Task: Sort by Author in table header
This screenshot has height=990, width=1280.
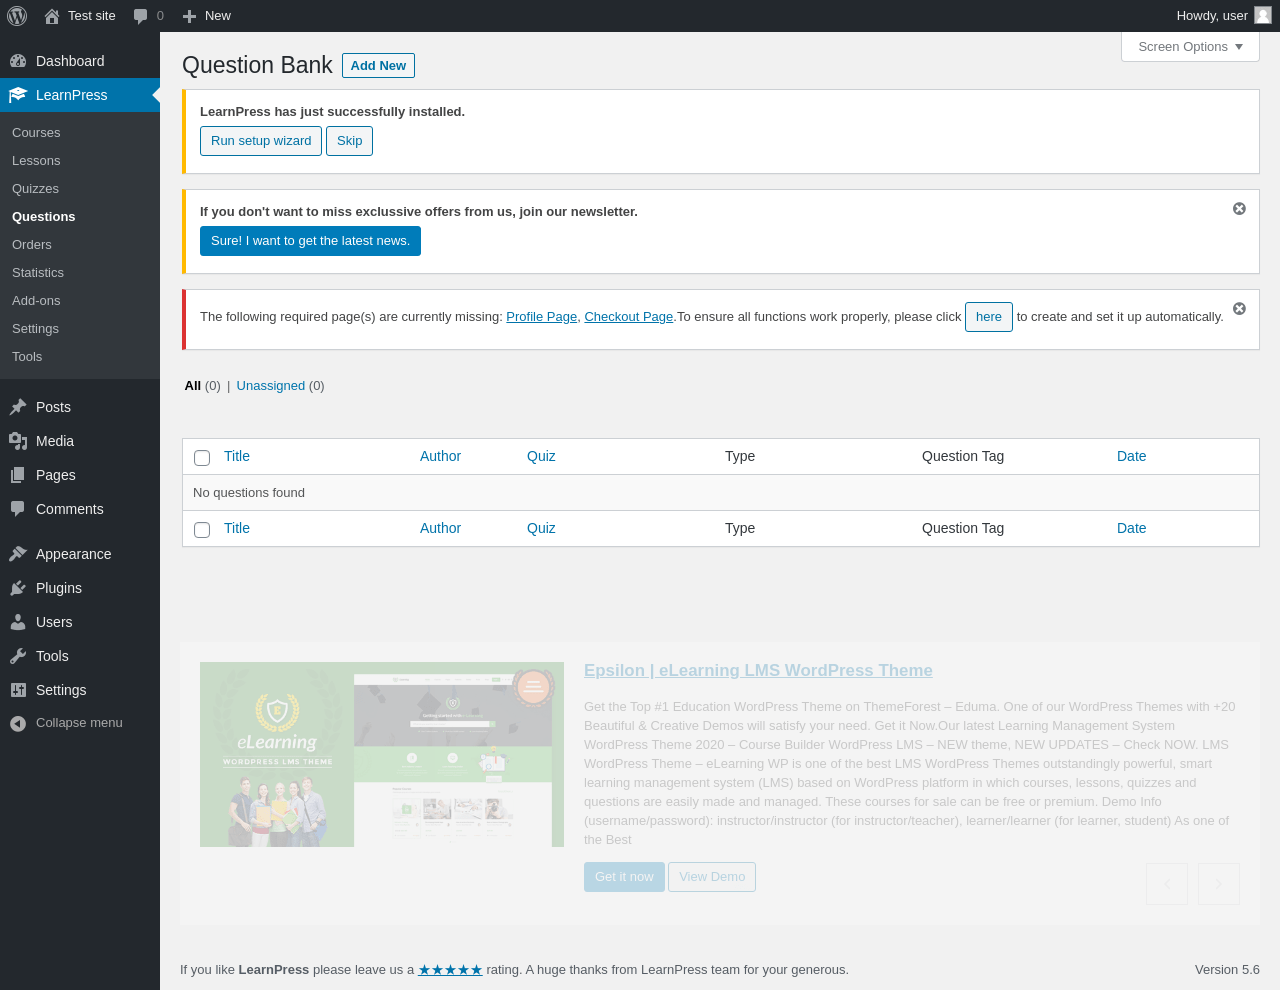Action: tap(440, 456)
